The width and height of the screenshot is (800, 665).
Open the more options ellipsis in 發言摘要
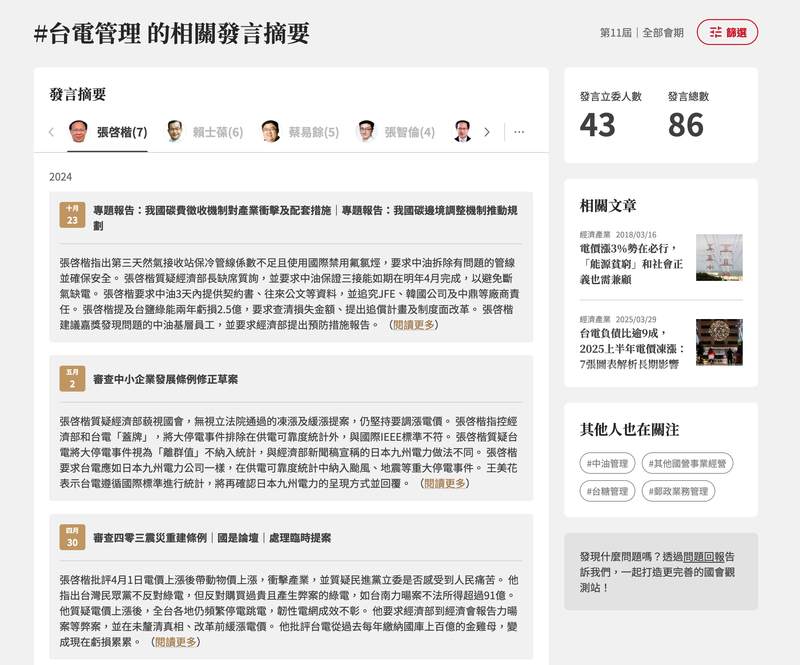519,132
